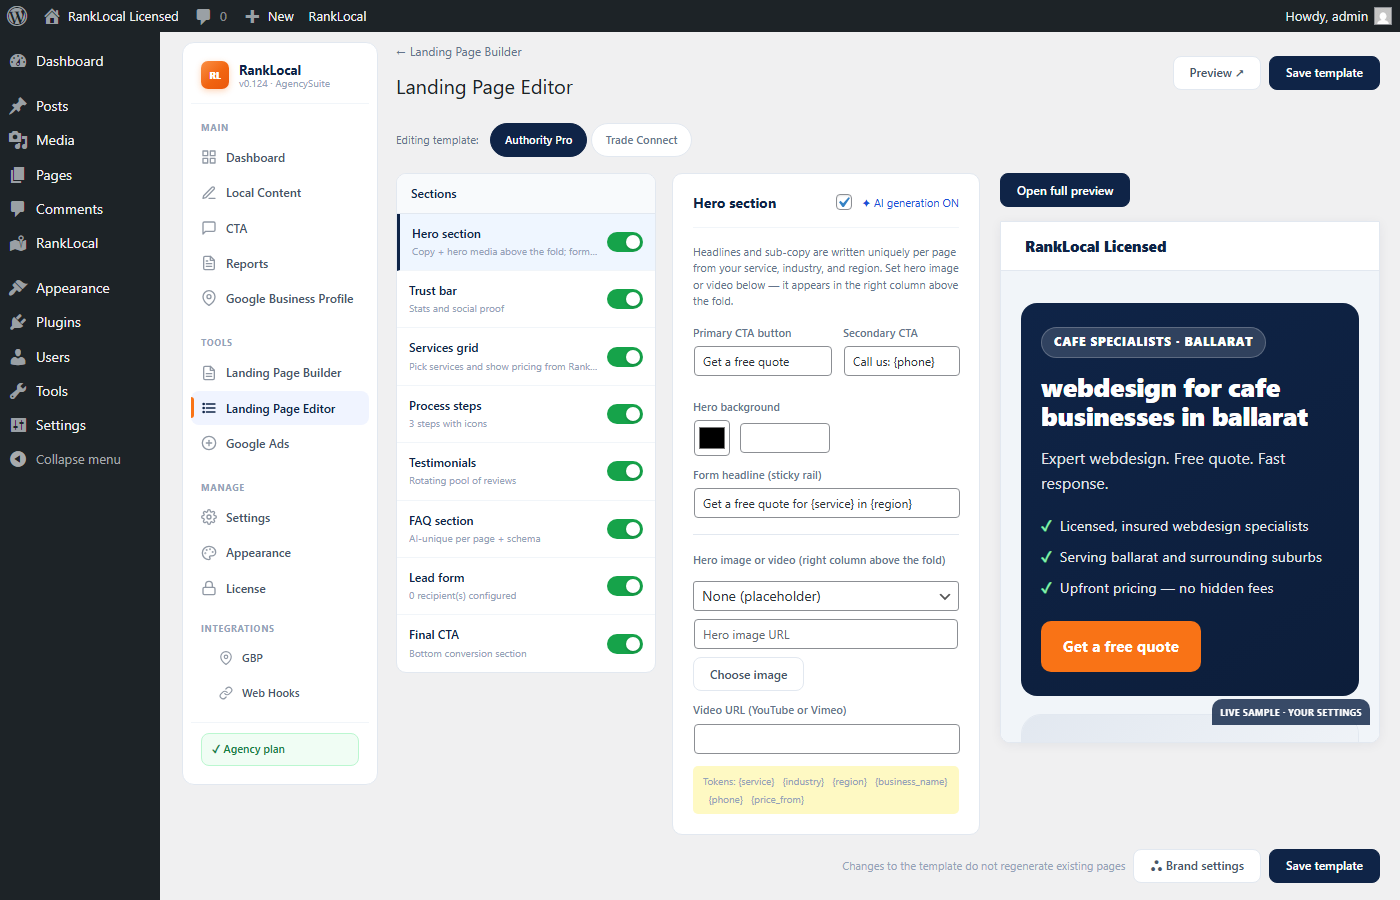Screen dimensions: 1400x900
Task: Click the WP Settings sliders icon
Action: click(18, 425)
